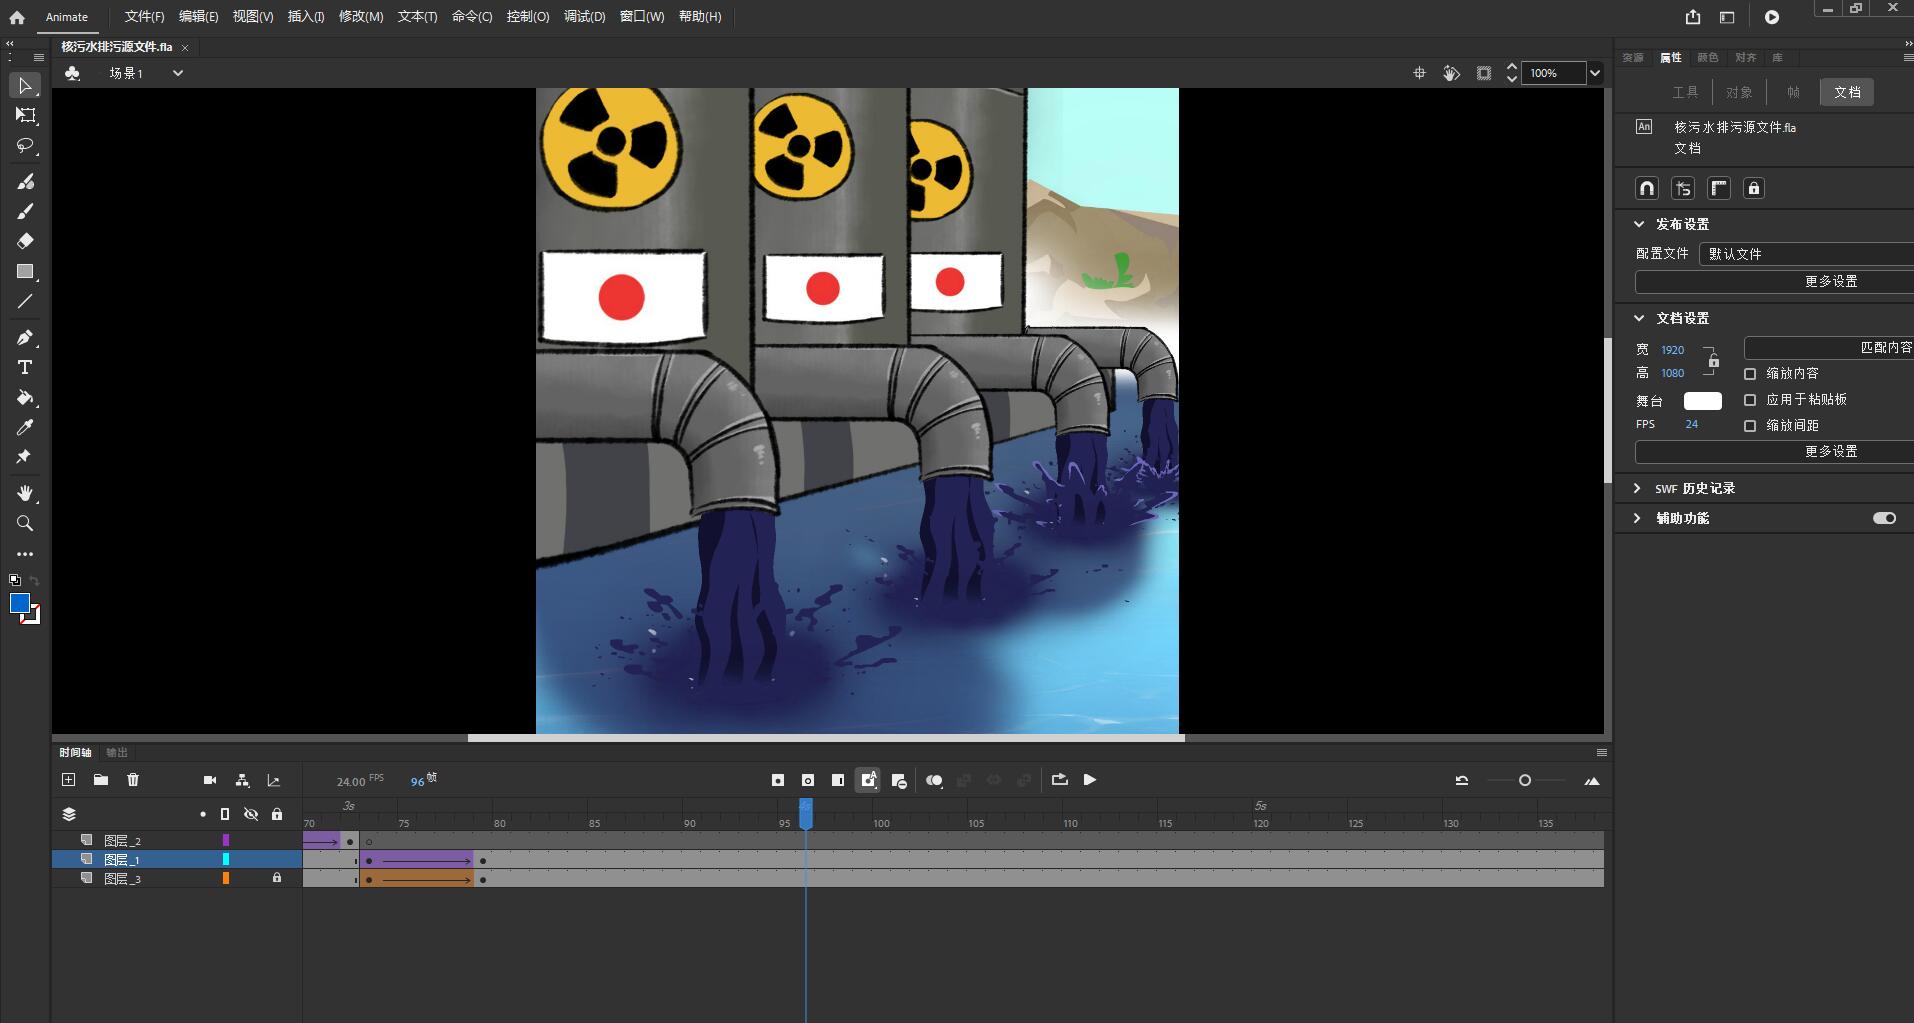Open the Control menu (控制)
Viewport: 1914px width, 1023px height.
pos(527,17)
